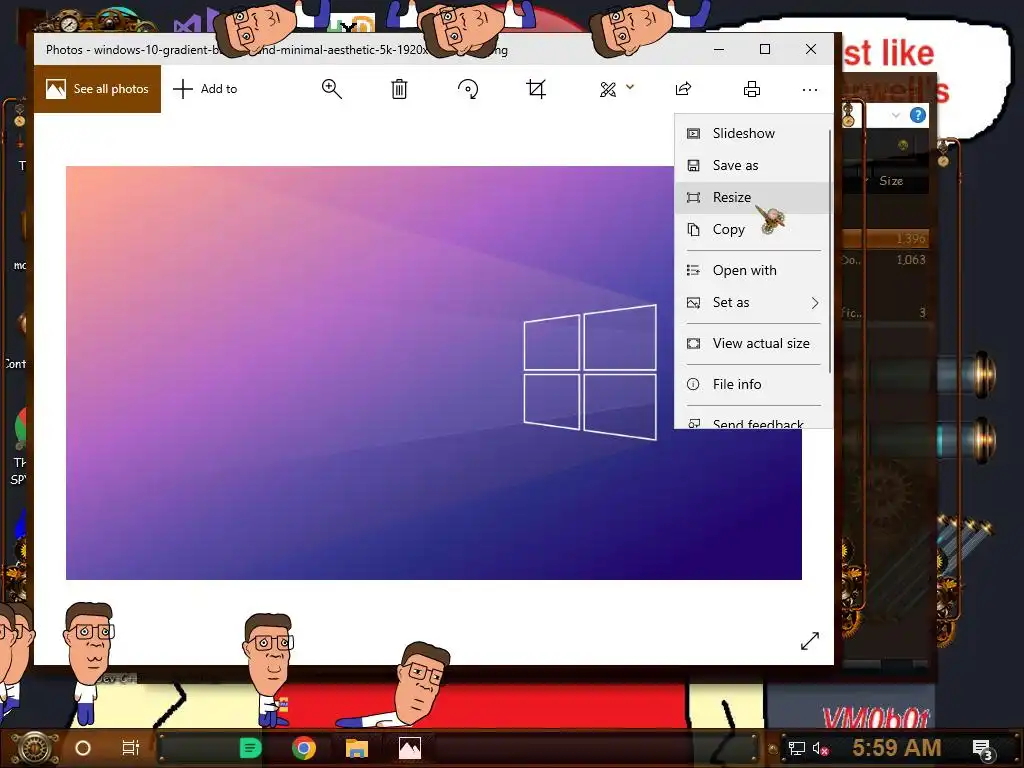Open Cortana circle on taskbar
Image resolution: width=1024 pixels, height=768 pixels.
click(x=83, y=748)
